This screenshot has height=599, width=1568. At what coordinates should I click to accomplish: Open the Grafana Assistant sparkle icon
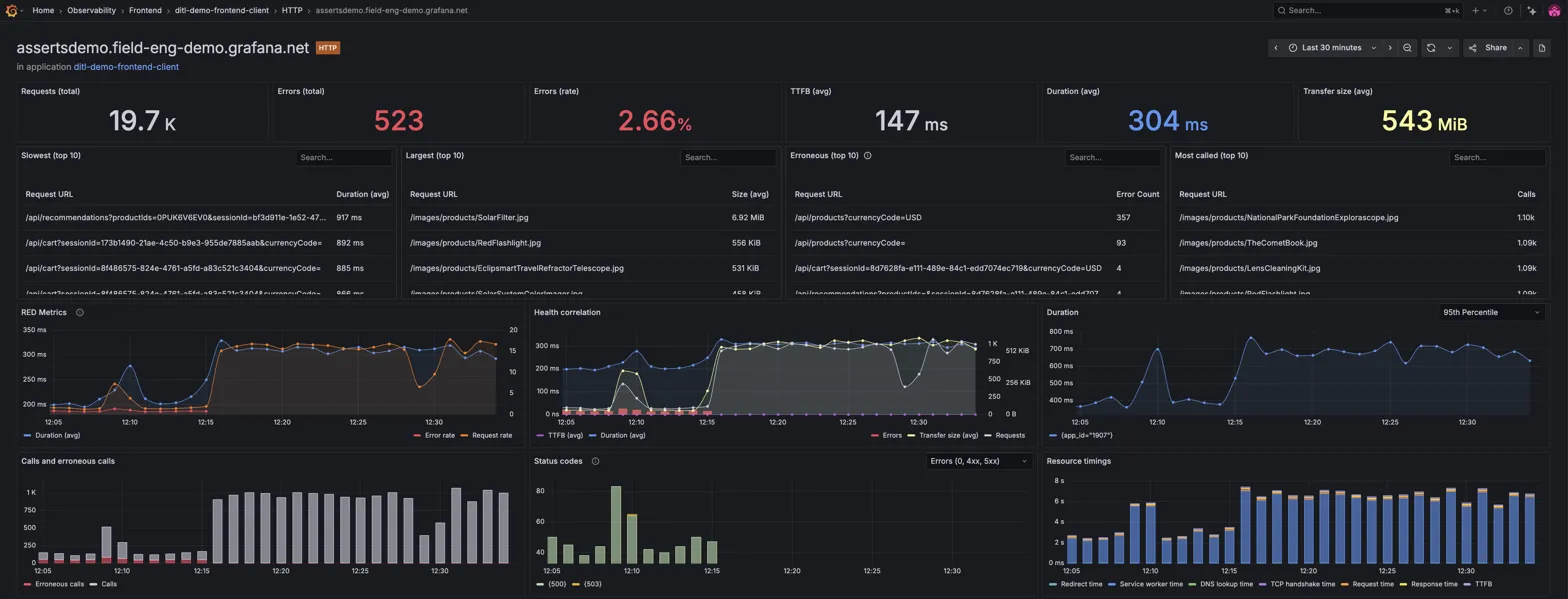1531,10
